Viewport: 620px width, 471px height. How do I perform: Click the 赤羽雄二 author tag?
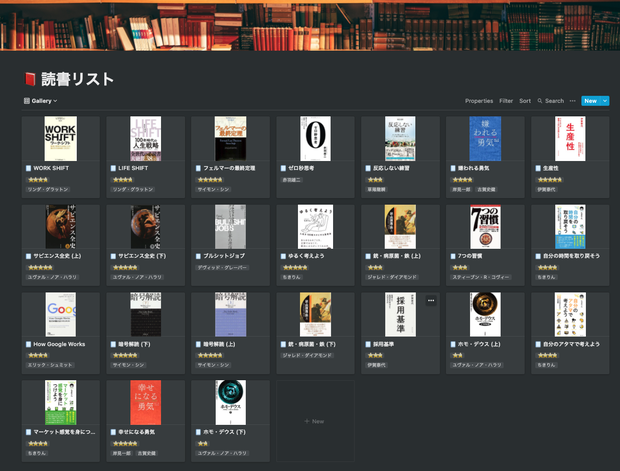[x=291, y=180]
